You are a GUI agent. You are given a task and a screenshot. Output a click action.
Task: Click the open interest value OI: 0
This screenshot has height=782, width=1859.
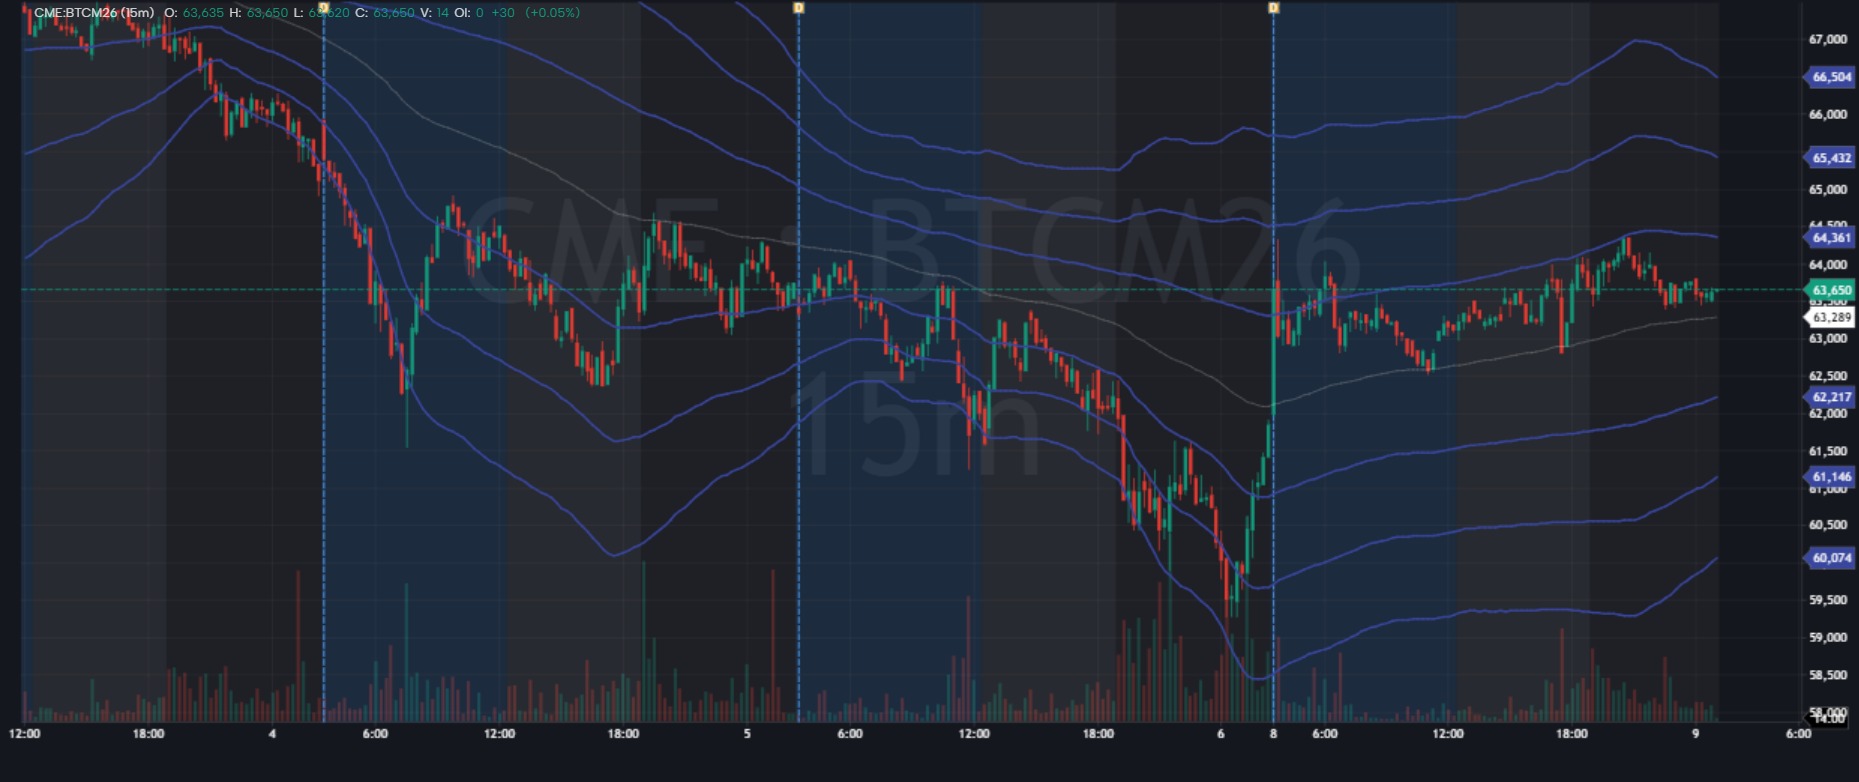[480, 13]
